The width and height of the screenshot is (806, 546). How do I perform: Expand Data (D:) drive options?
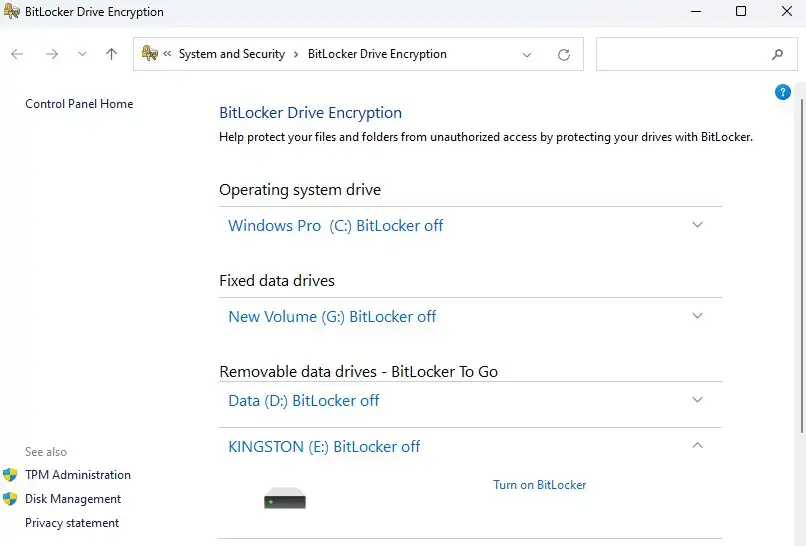tap(698, 399)
